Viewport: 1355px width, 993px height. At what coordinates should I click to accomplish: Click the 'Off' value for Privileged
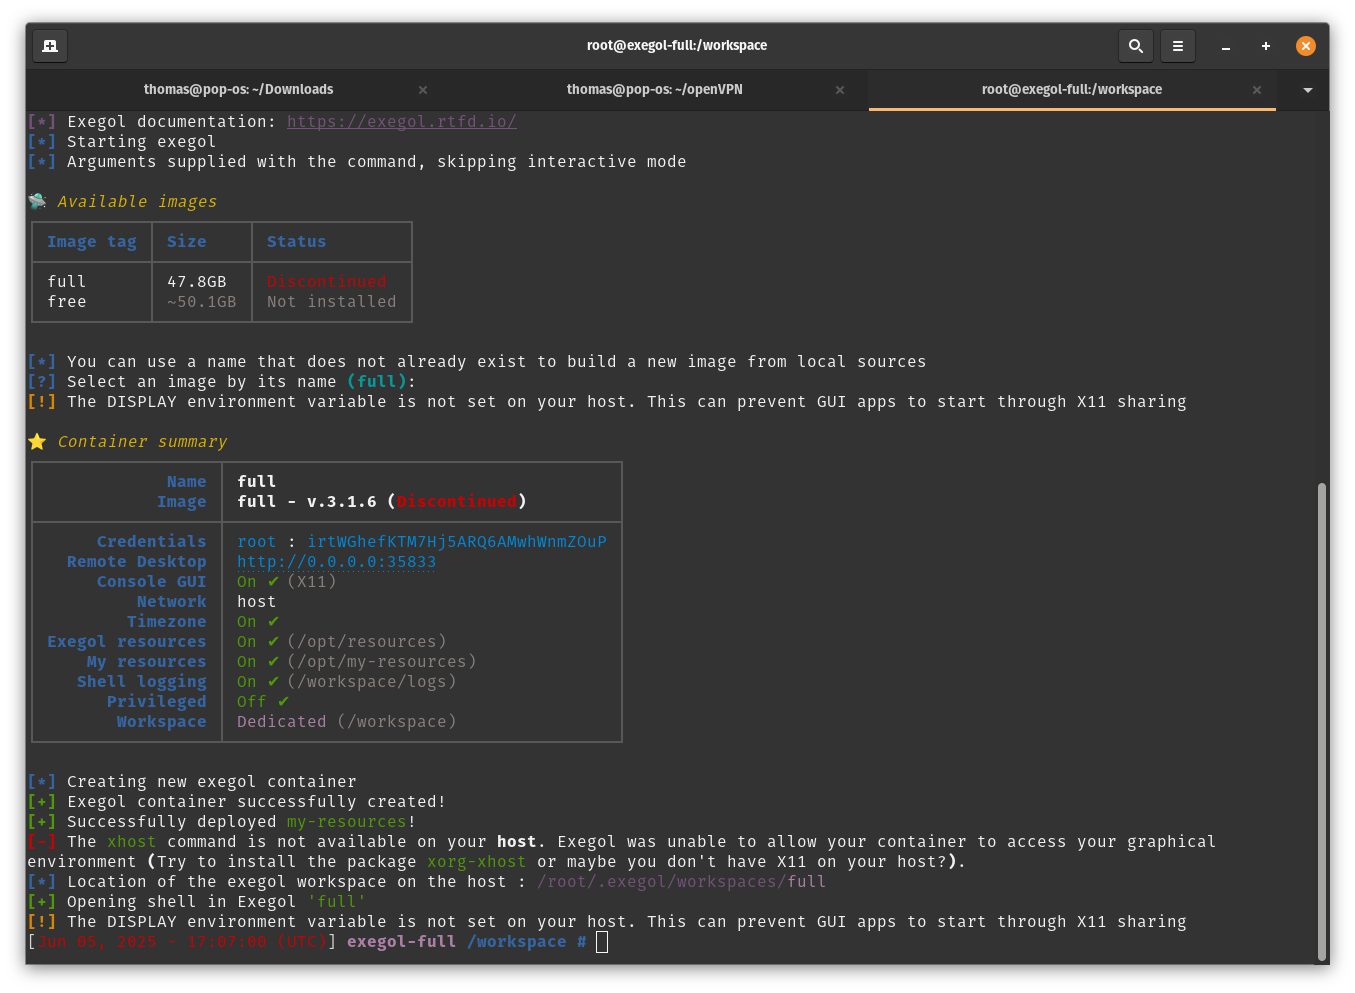point(252,702)
